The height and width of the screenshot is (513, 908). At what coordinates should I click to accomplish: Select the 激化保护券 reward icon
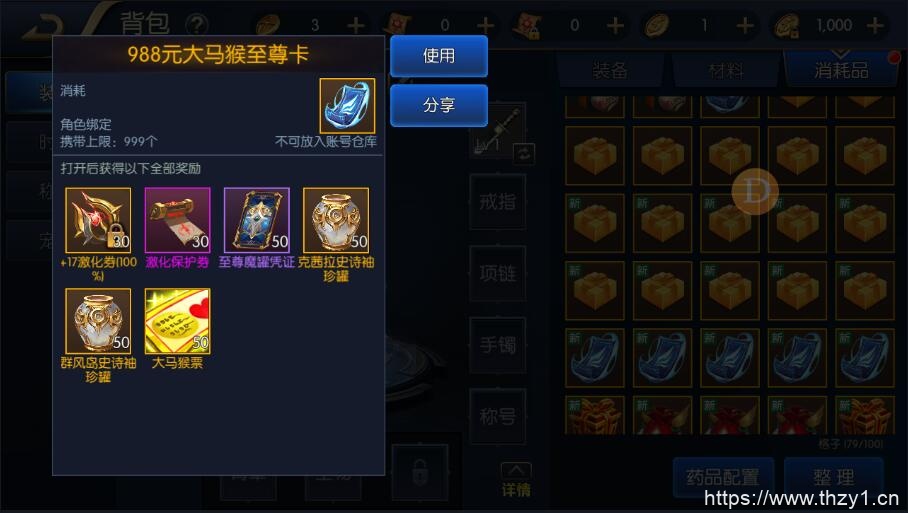pos(177,220)
